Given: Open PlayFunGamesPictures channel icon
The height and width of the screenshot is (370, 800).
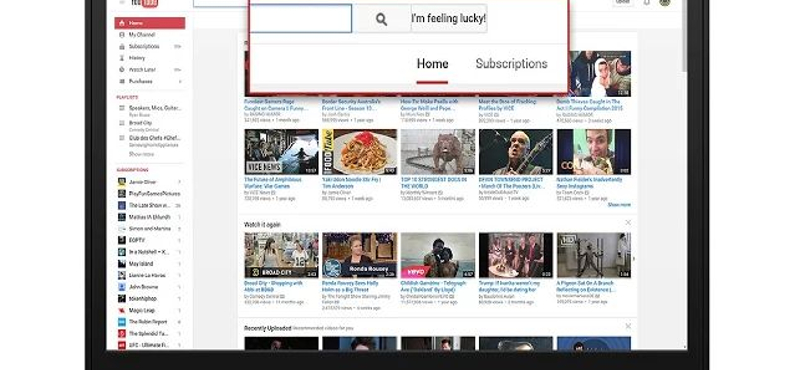Looking at the screenshot, I should click(x=121, y=193).
